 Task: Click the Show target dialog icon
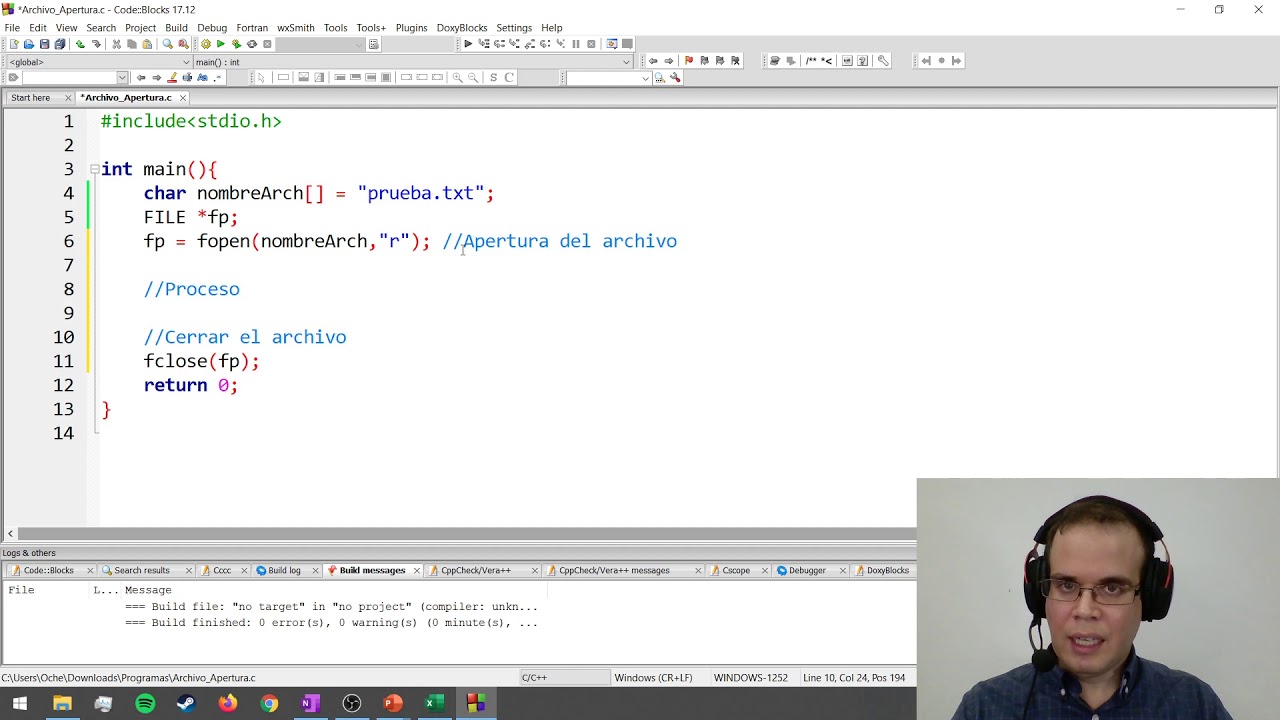(x=373, y=44)
